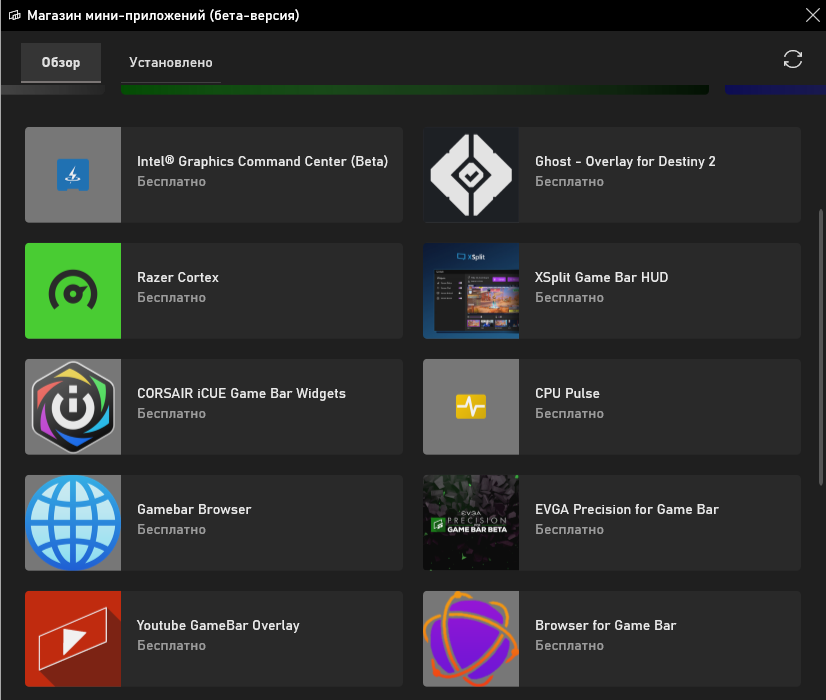Click the vertical scrollbar thumb
826x700 pixels.
tap(820, 348)
